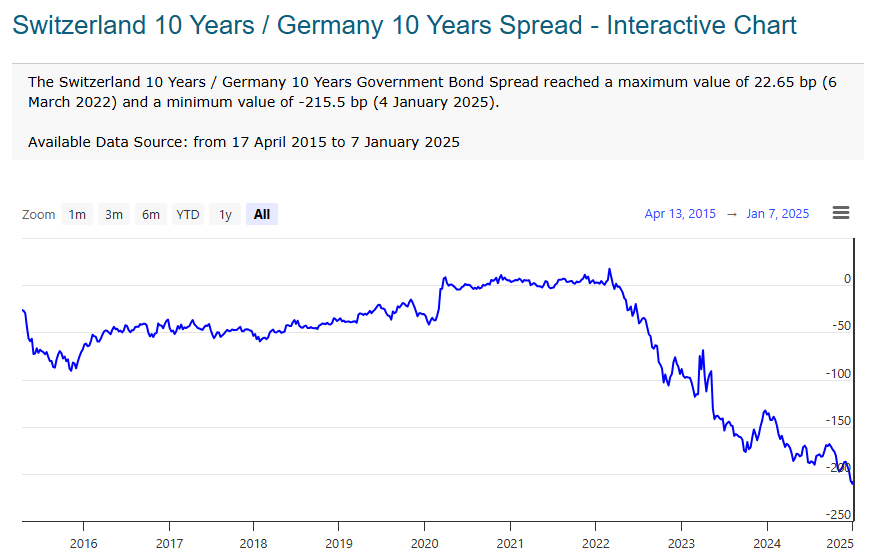
Task: Click the 2016 x-axis label
Action: point(83,542)
